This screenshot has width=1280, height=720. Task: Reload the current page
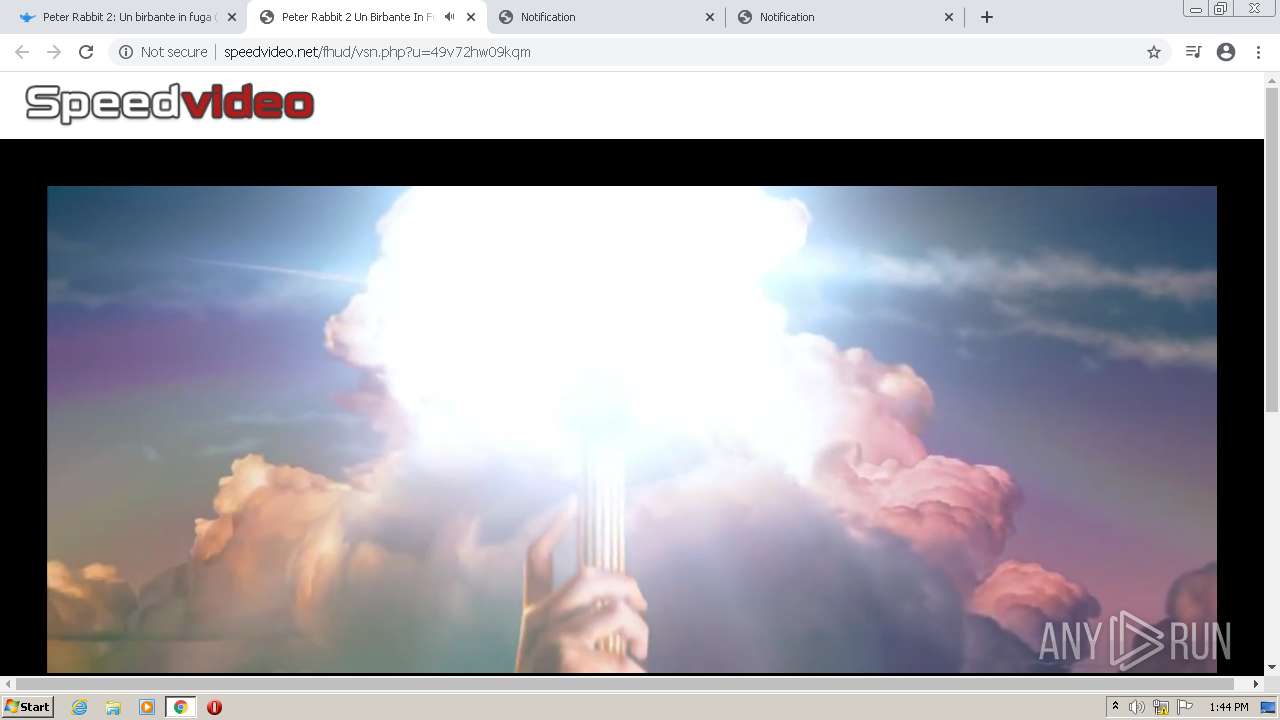point(86,52)
